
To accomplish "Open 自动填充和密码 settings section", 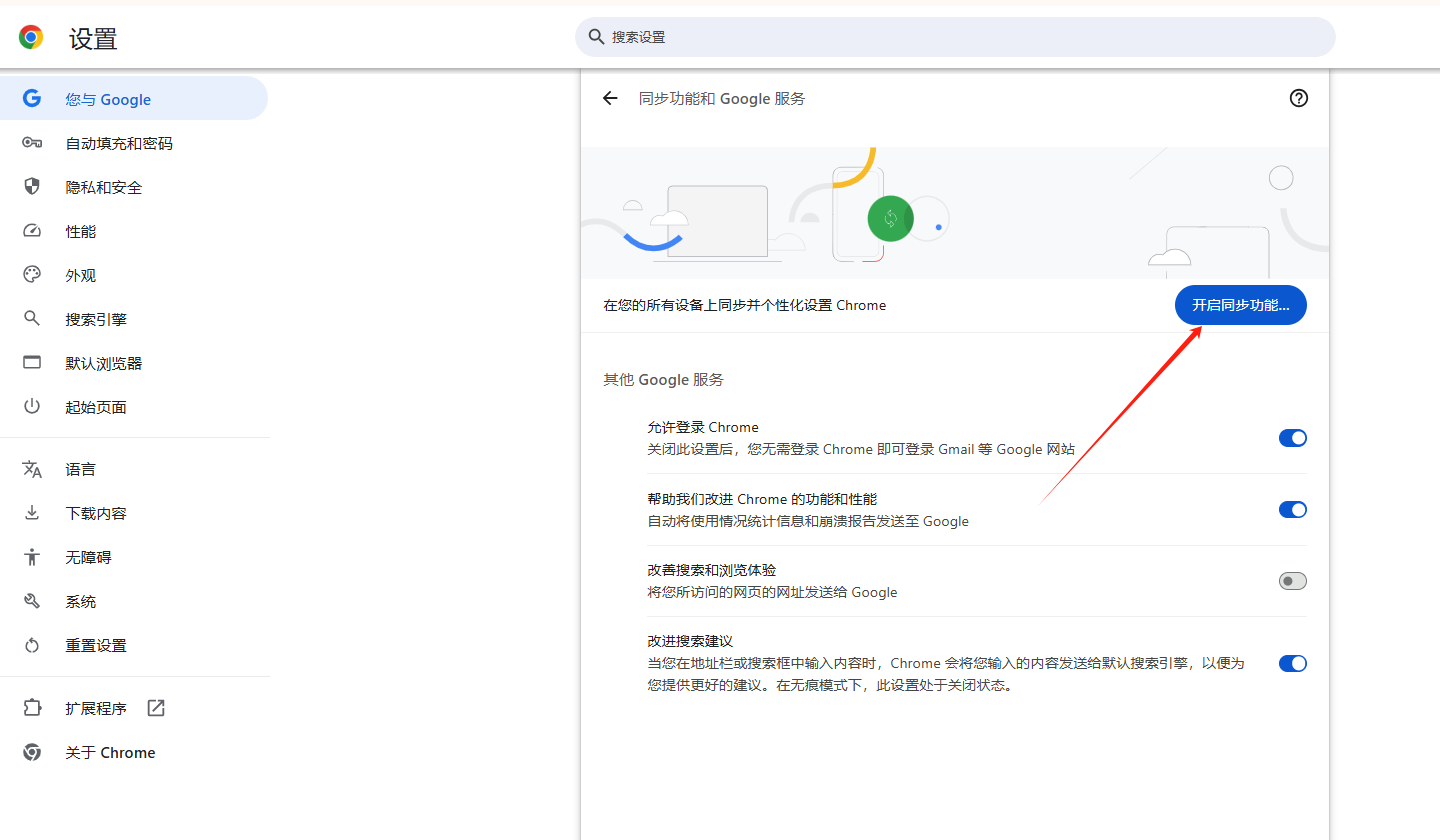I will pos(134,143).
